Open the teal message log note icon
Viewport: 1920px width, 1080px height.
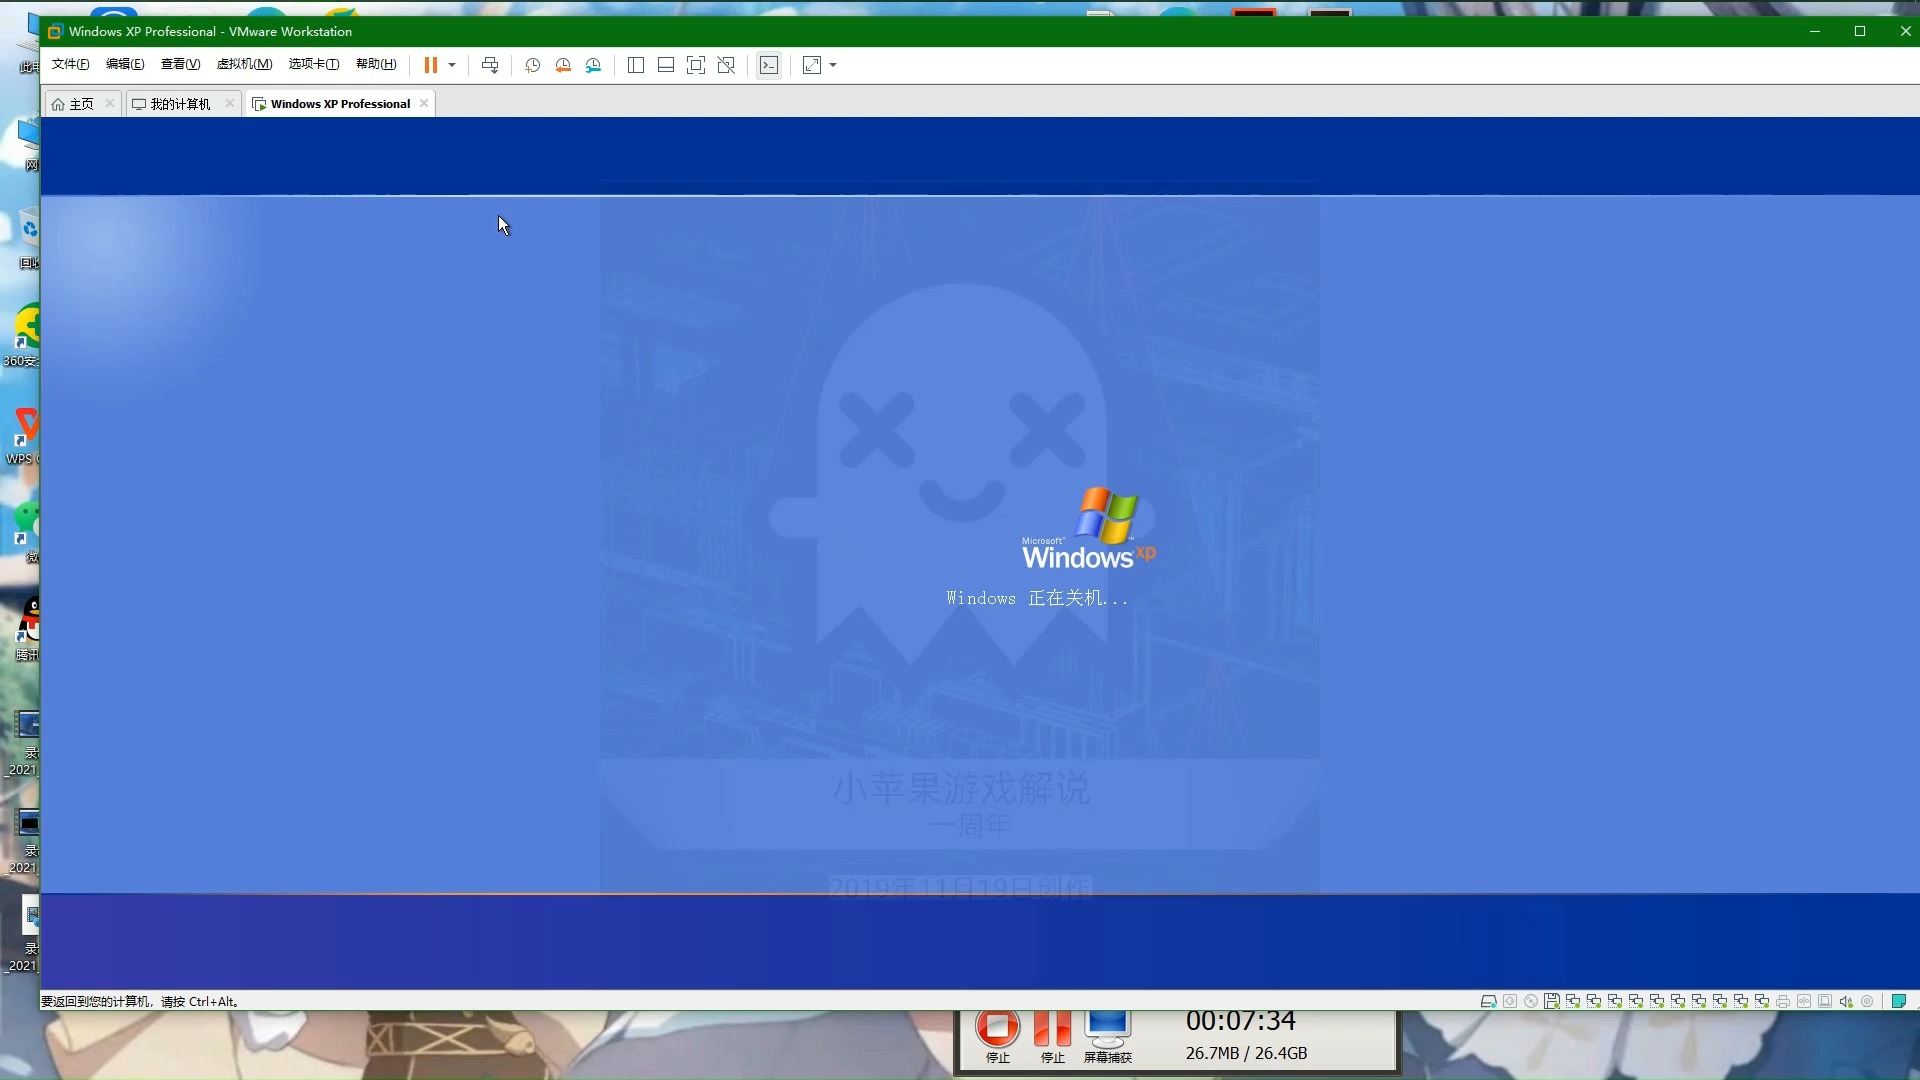point(1899,1001)
